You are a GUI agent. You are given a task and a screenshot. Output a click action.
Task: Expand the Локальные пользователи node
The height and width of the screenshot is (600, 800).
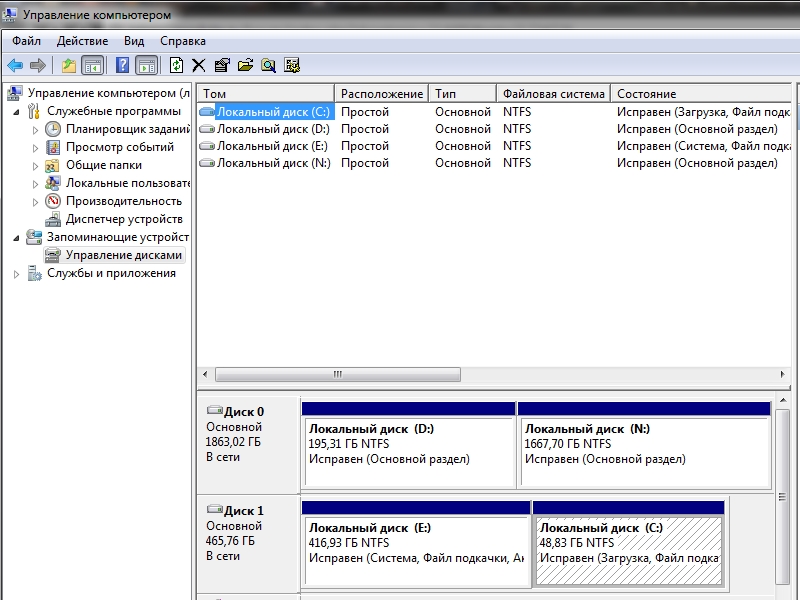point(35,184)
